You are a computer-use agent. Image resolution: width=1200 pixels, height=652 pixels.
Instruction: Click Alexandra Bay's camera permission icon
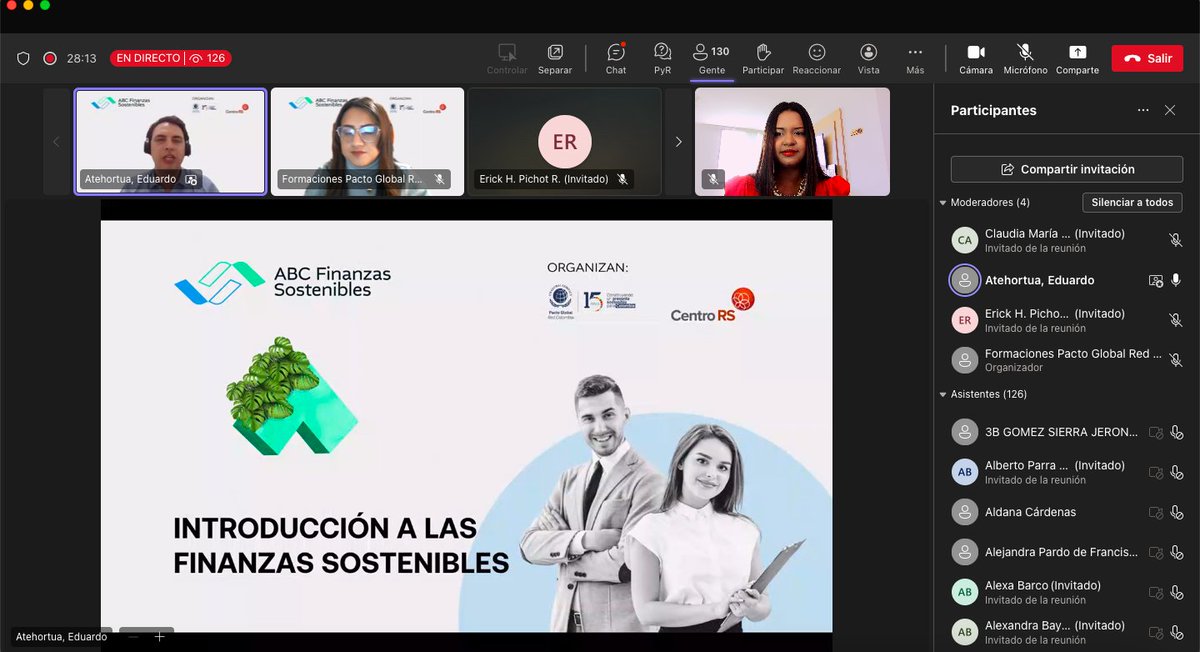point(1156,632)
